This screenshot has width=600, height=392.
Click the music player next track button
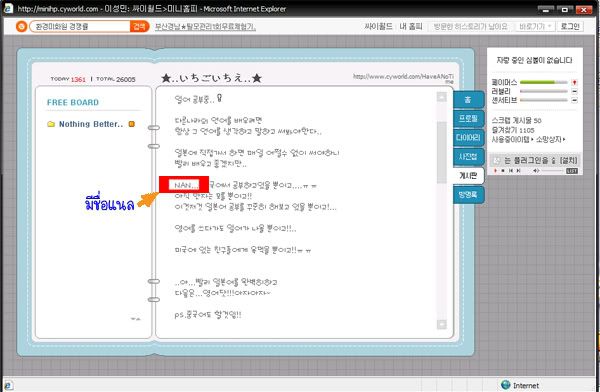point(518,171)
